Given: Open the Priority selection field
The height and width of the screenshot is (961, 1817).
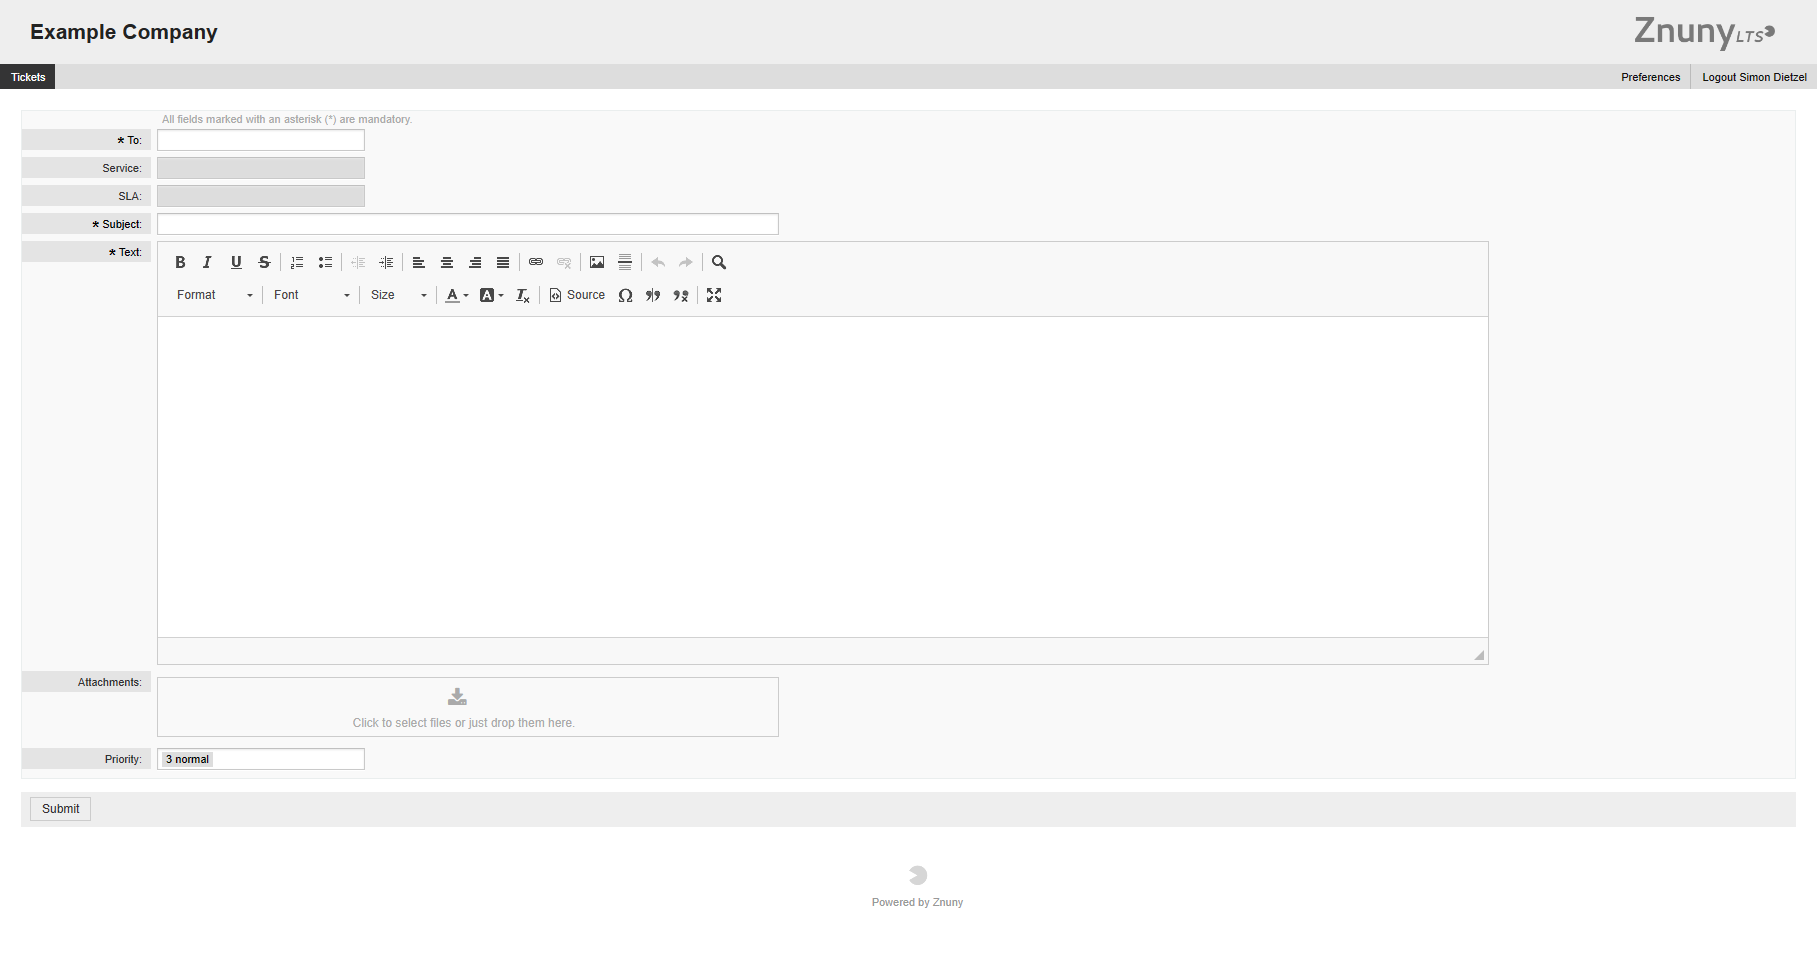Looking at the screenshot, I should click(261, 760).
